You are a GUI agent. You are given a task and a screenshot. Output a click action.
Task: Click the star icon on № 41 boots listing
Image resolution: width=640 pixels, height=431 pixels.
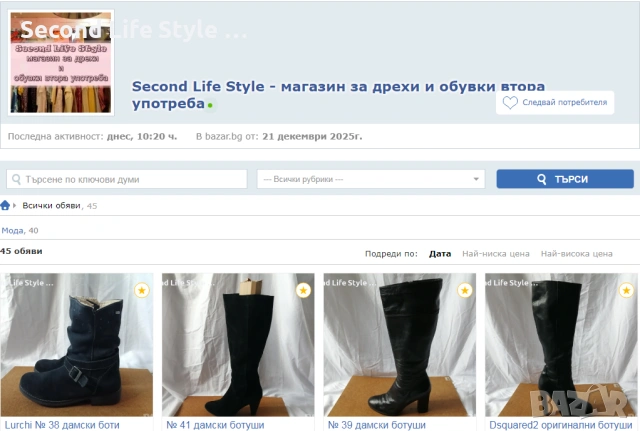pyautogui.click(x=303, y=290)
